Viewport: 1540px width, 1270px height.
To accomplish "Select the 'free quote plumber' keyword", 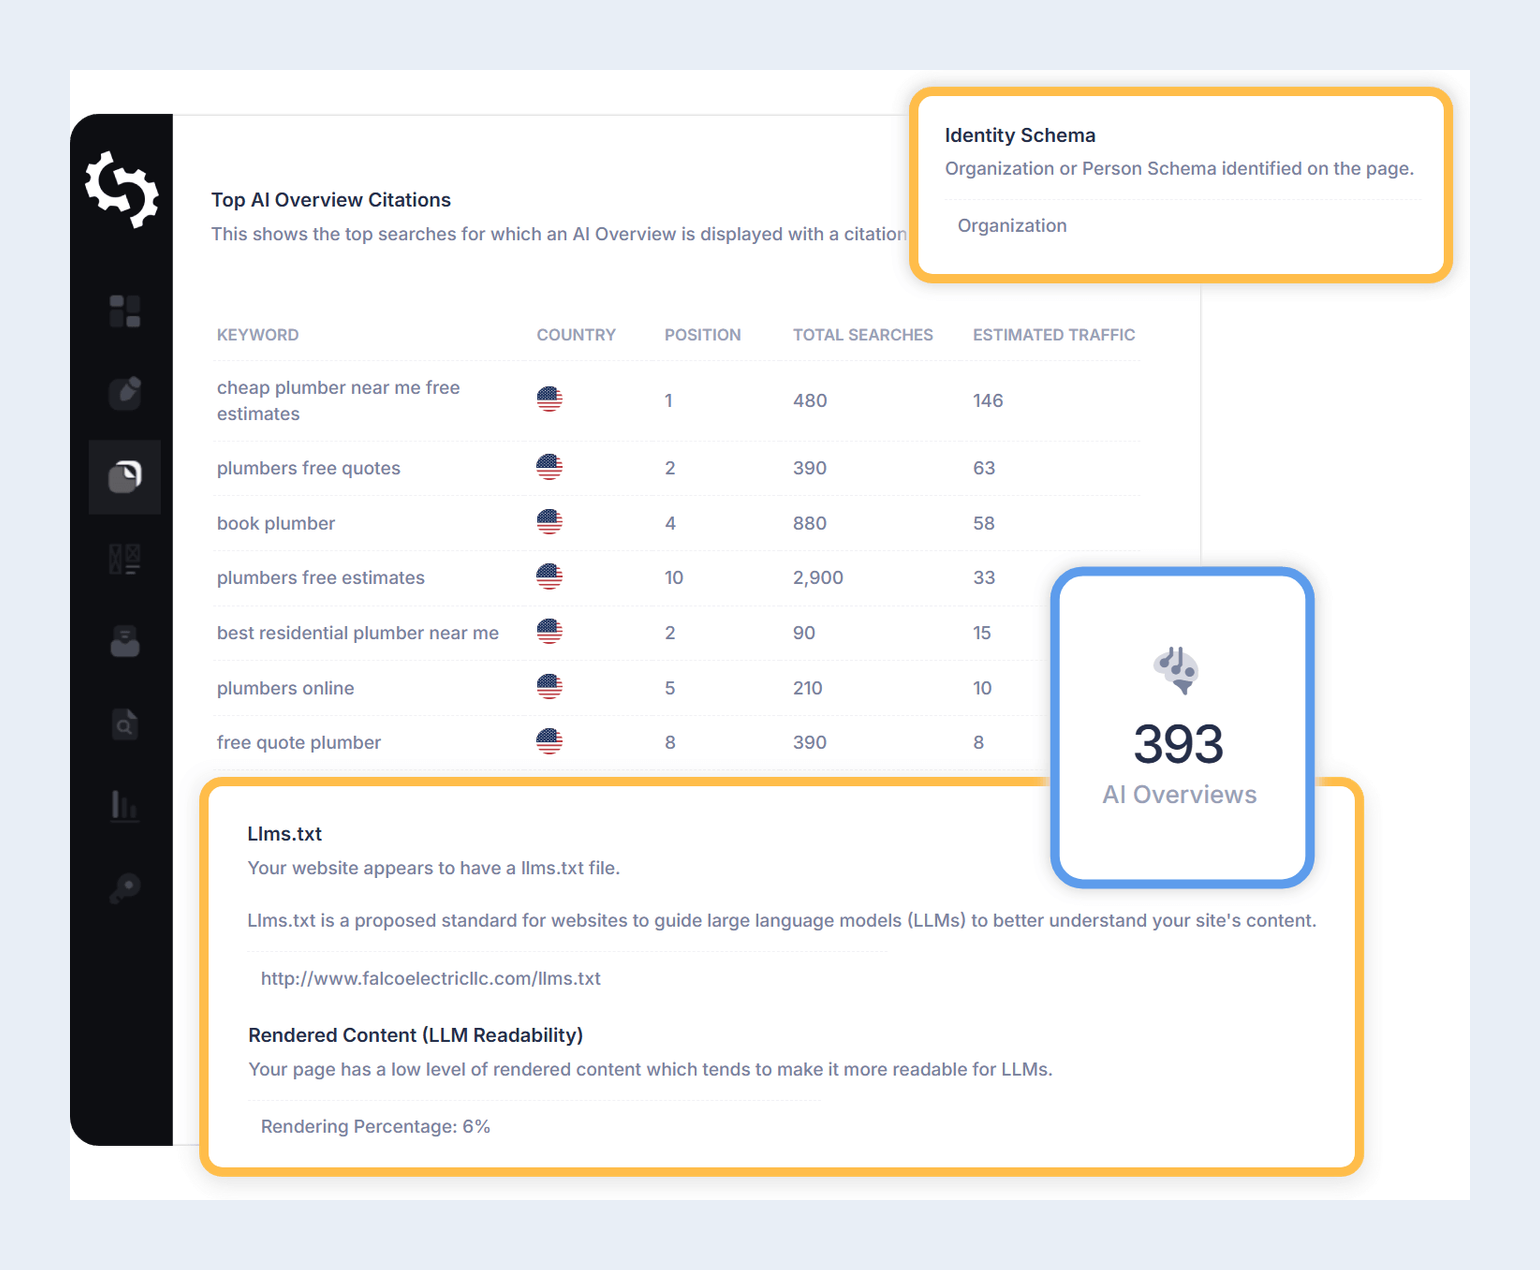I will click(x=299, y=743).
